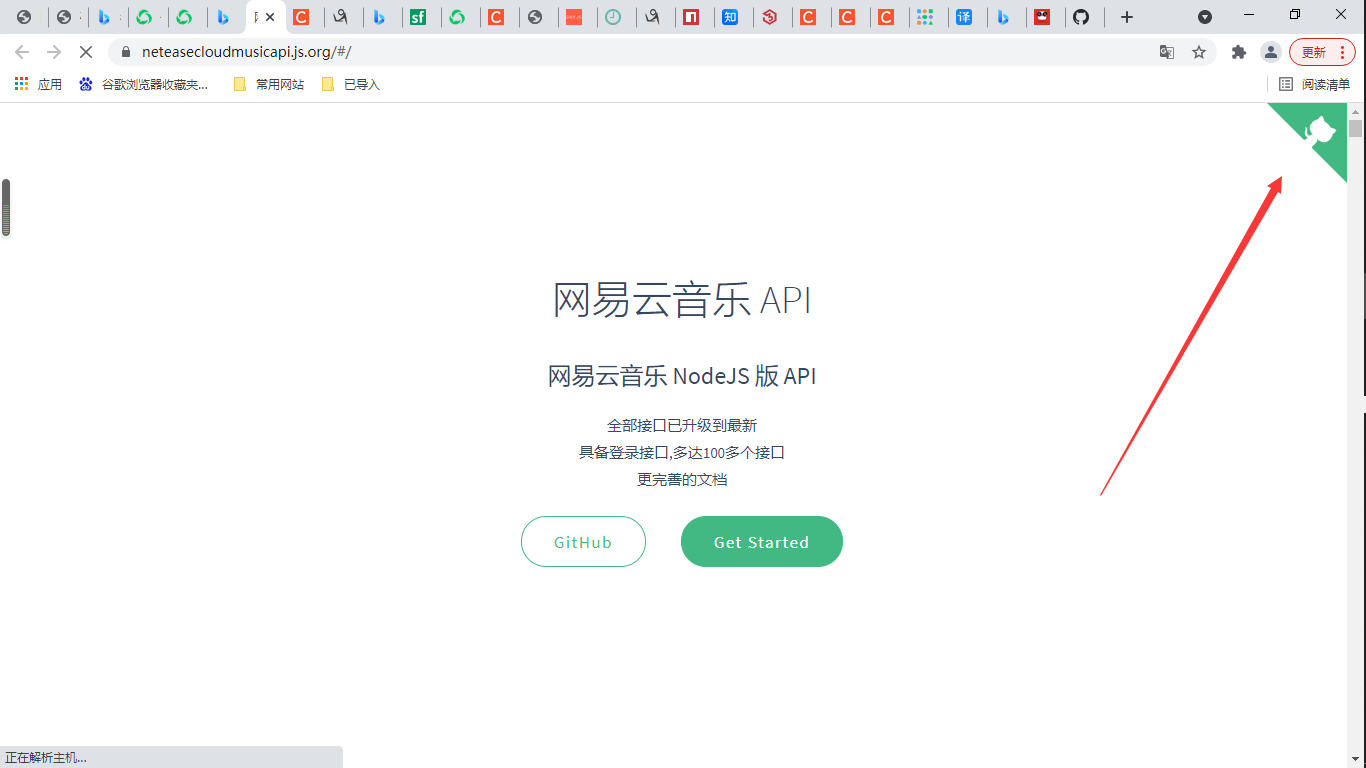The image size is (1366, 768).
Task: Toggle the bookmark star for this page
Action: coord(1200,51)
